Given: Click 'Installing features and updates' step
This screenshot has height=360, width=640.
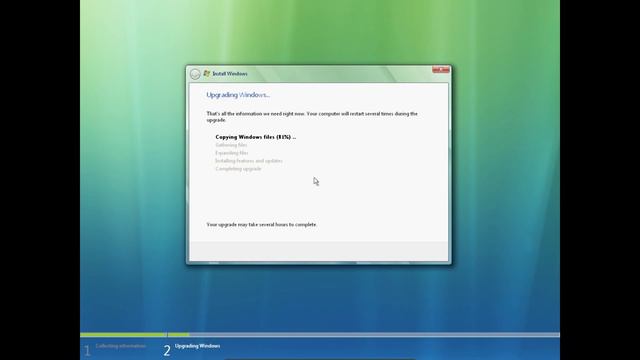Looking at the screenshot, I should point(249,161).
